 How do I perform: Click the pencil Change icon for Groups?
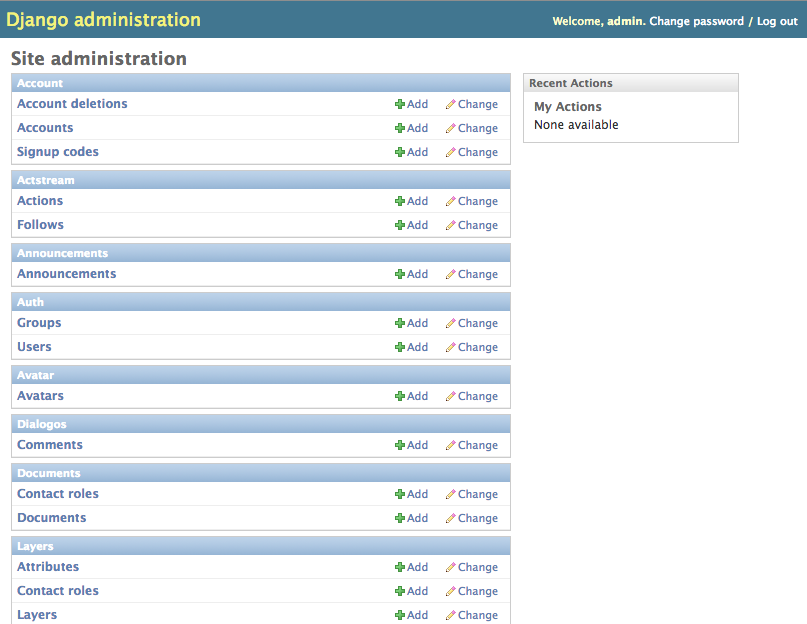(450, 323)
